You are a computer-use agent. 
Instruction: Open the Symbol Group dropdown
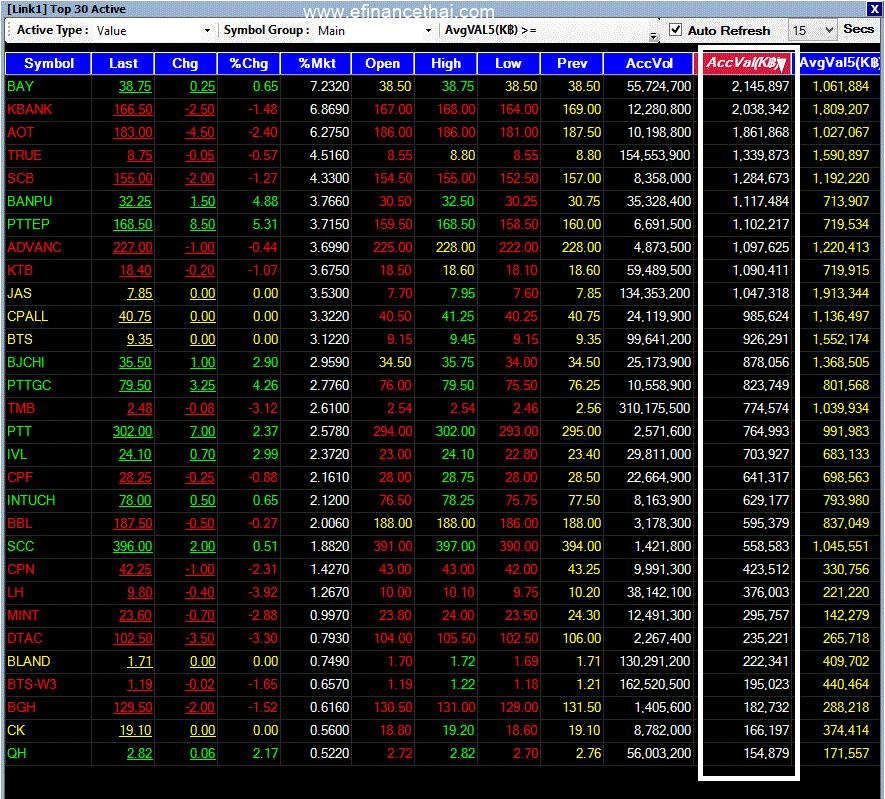coord(428,30)
